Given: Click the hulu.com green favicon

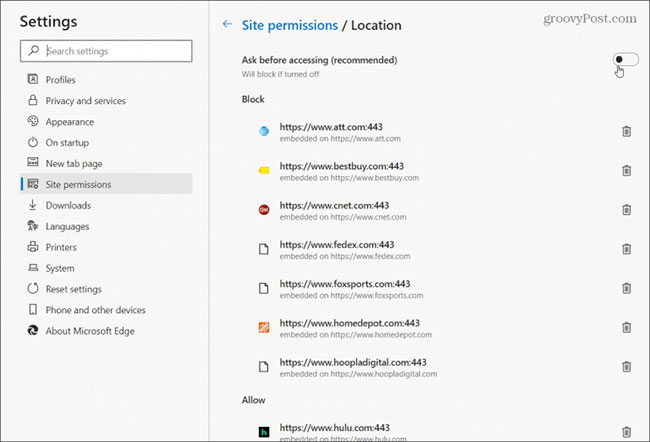Looking at the screenshot, I should pyautogui.click(x=264, y=432).
